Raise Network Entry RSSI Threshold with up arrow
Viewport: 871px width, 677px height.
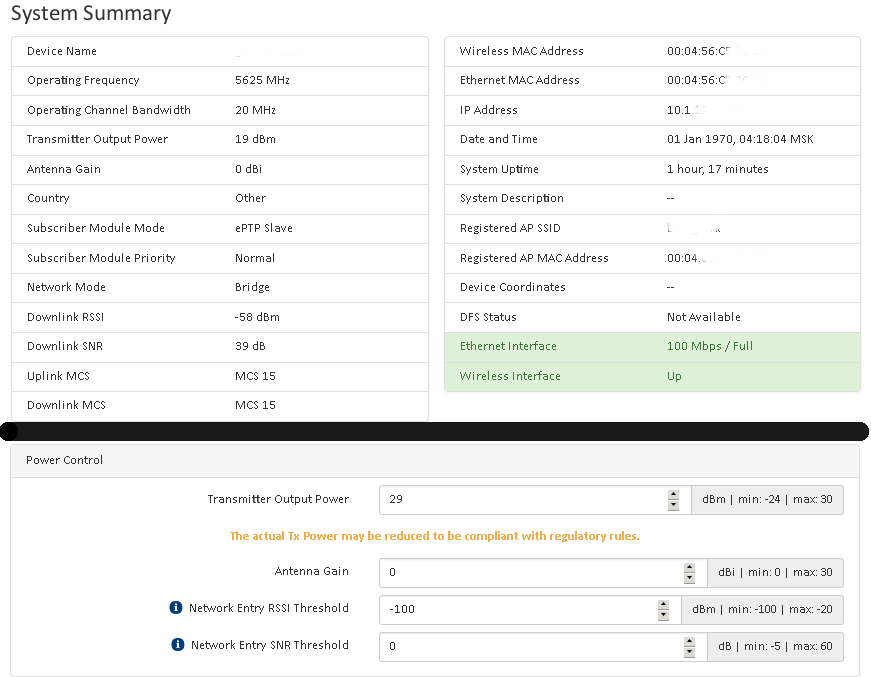tap(663, 605)
